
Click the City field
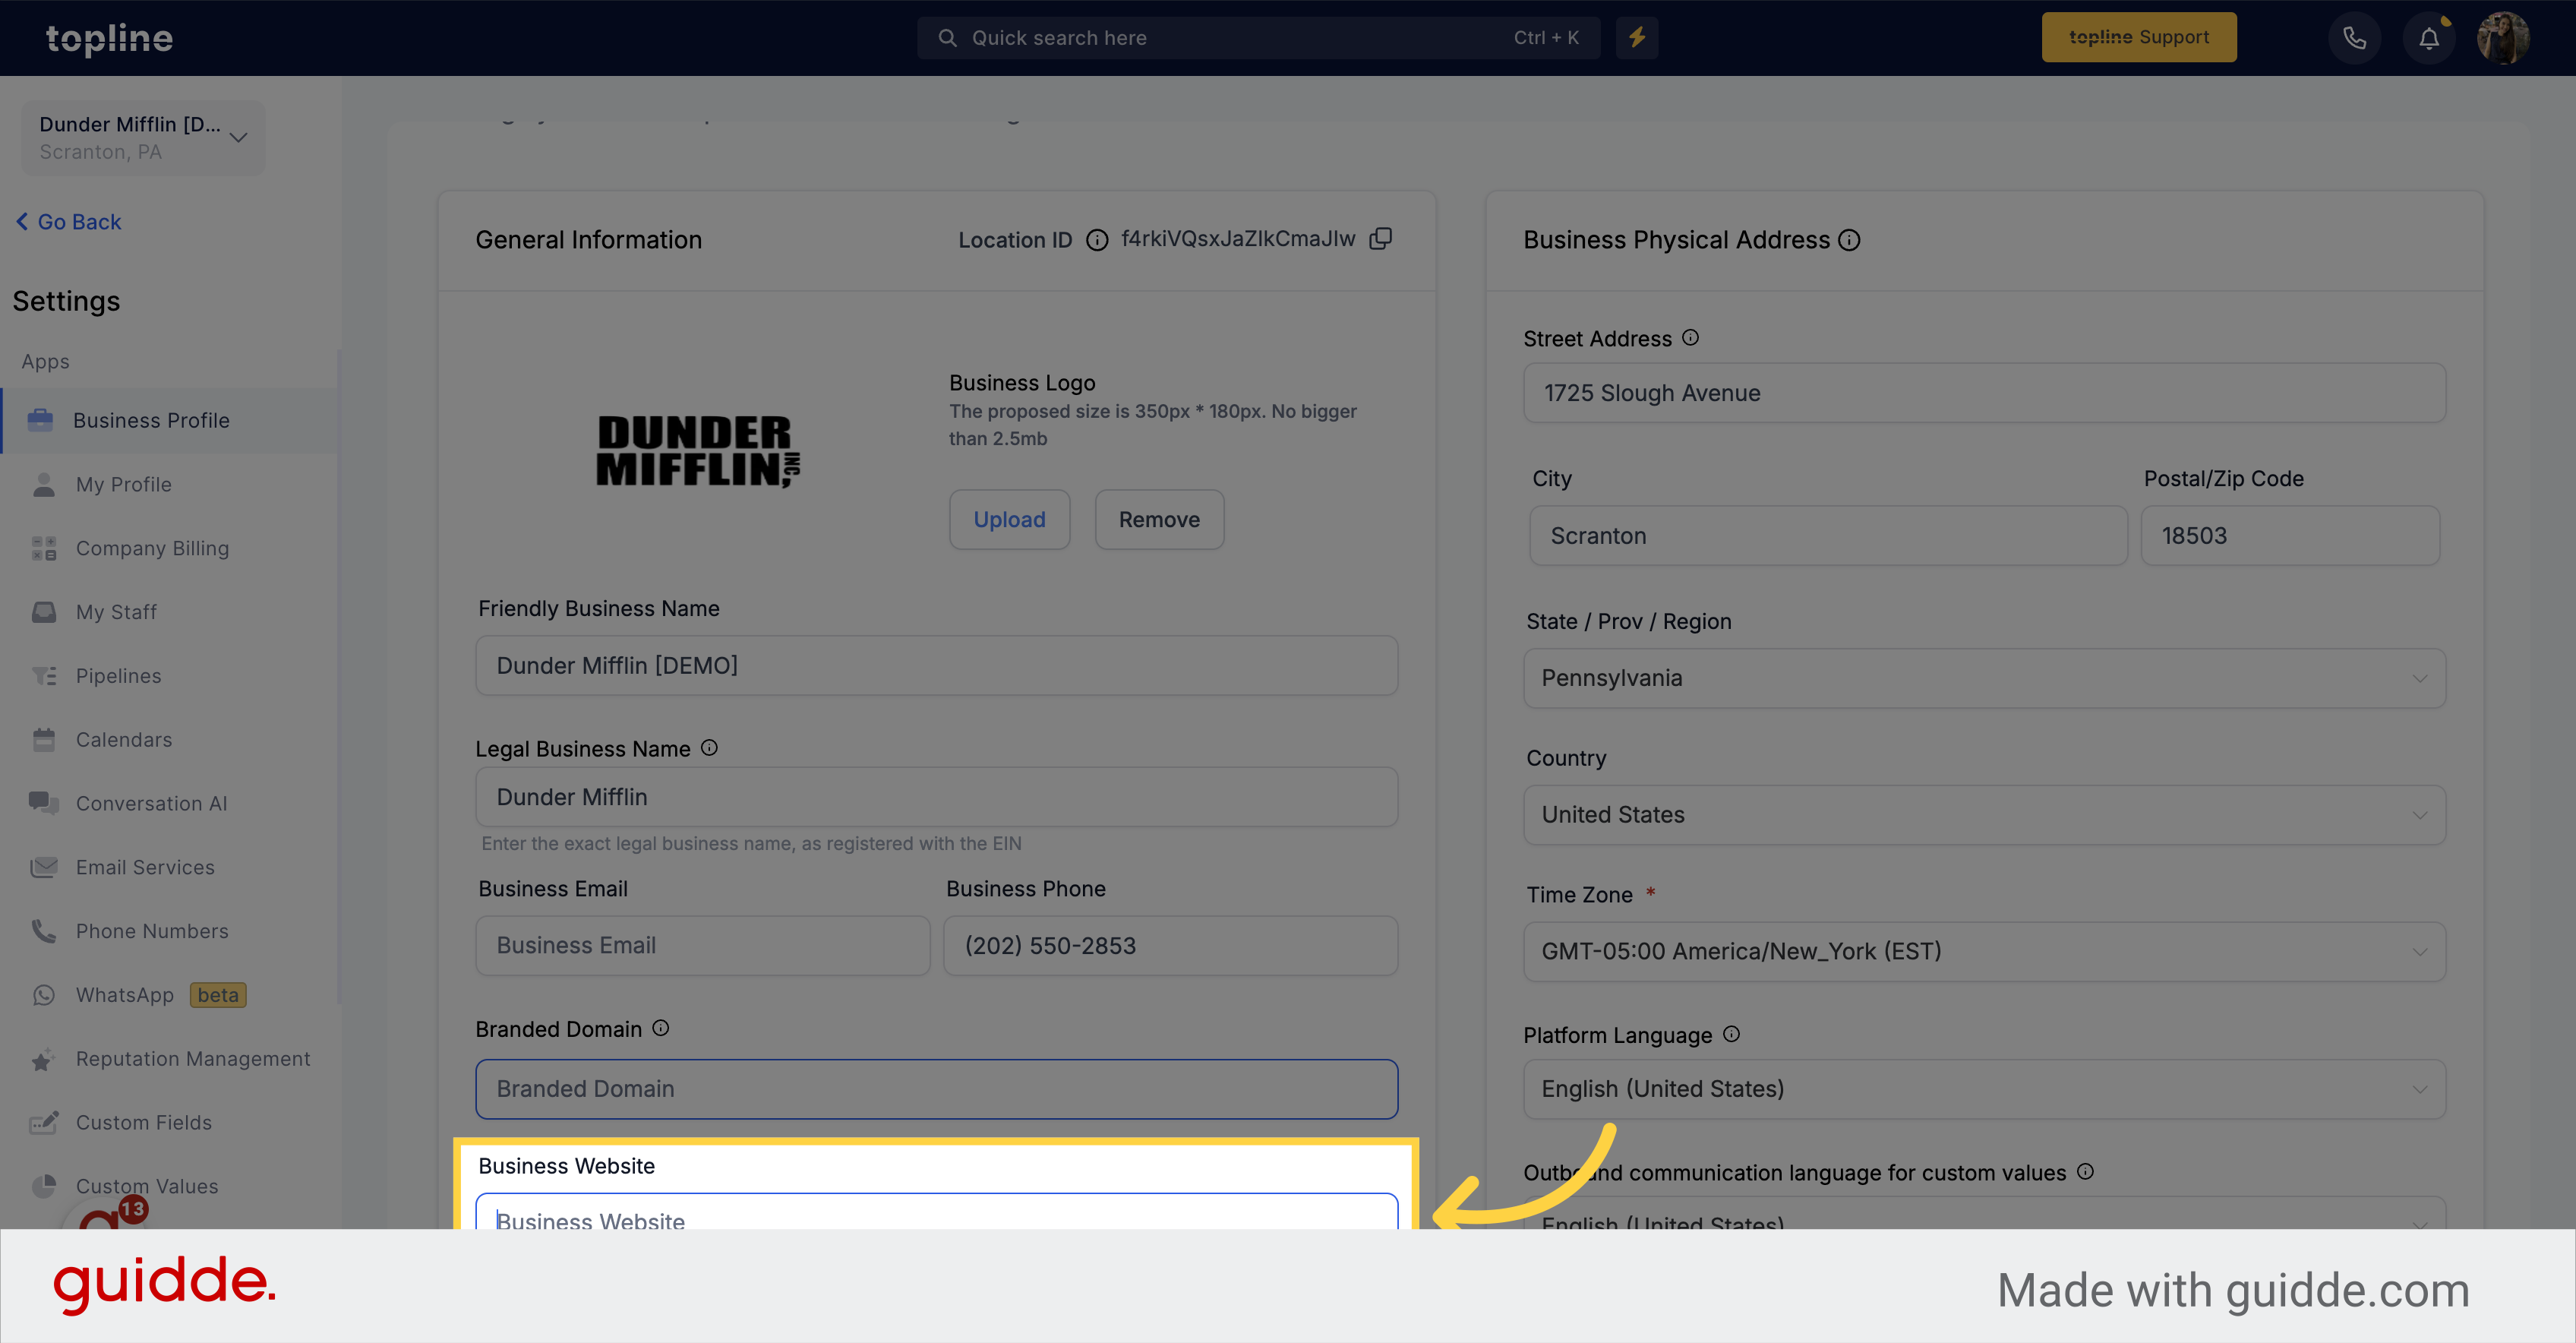coord(1828,535)
